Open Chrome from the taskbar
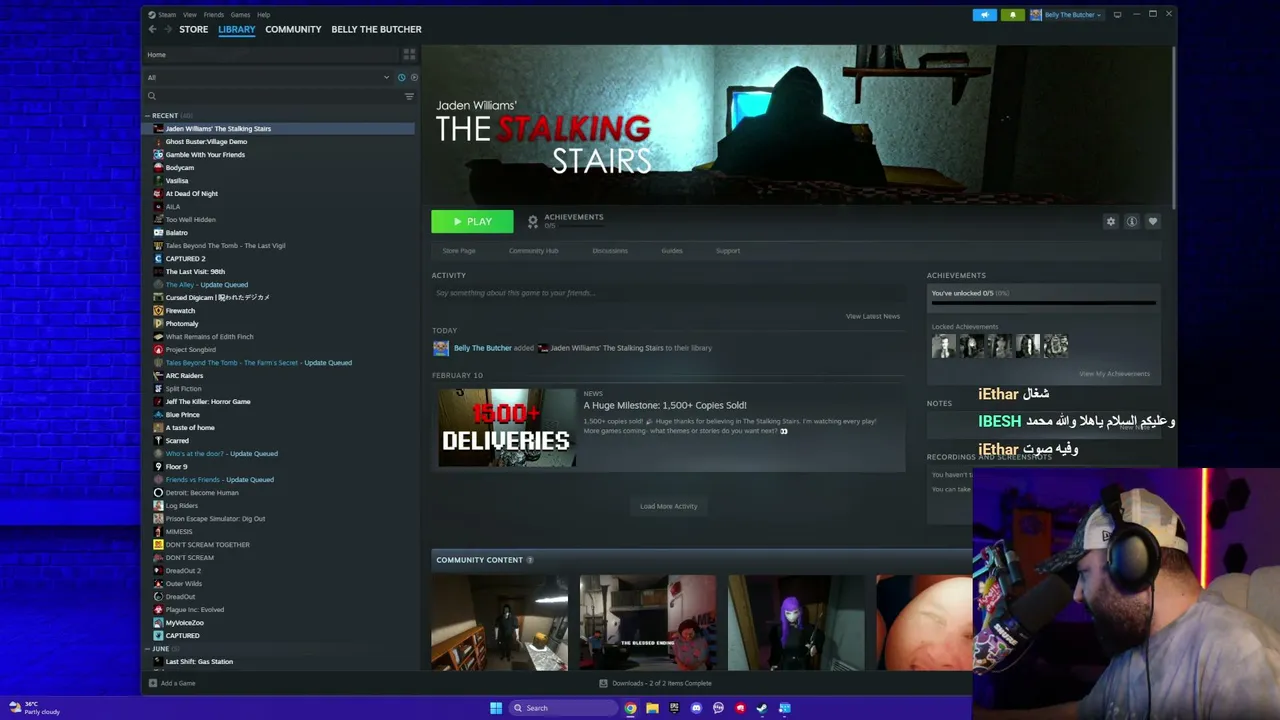 click(630, 708)
